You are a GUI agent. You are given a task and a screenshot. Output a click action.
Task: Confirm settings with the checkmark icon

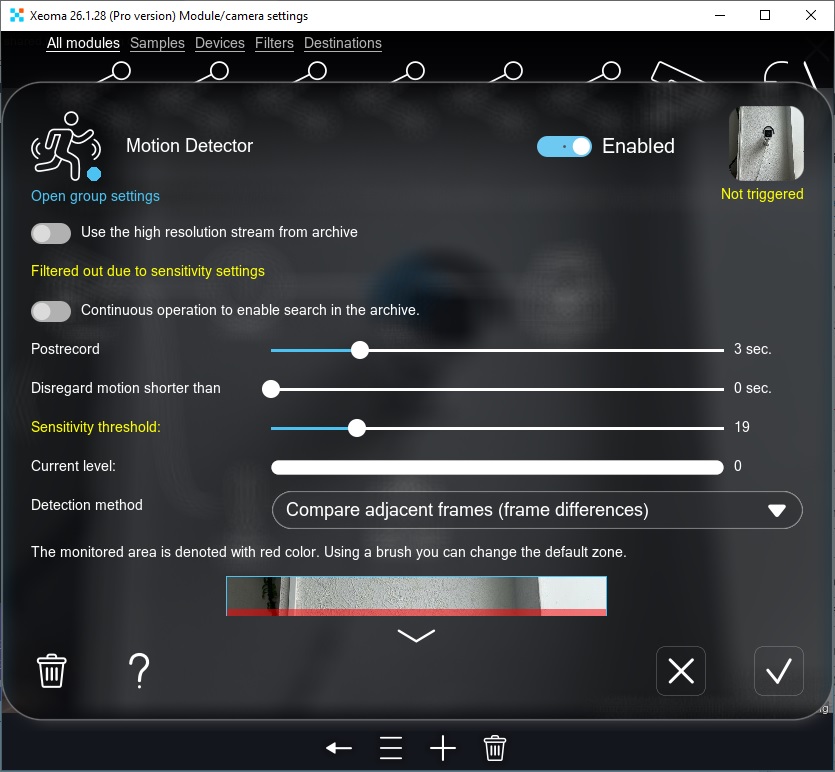778,670
